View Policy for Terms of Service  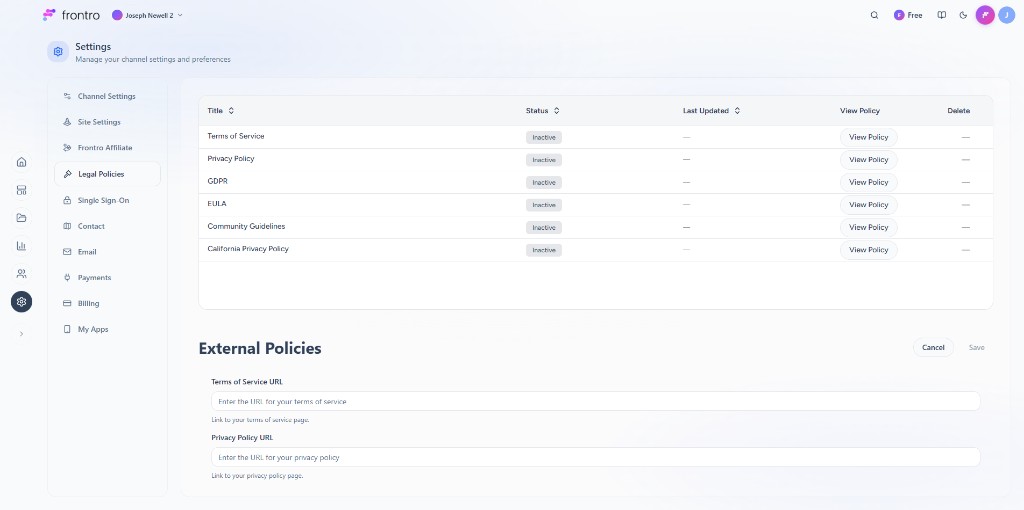[869, 137]
